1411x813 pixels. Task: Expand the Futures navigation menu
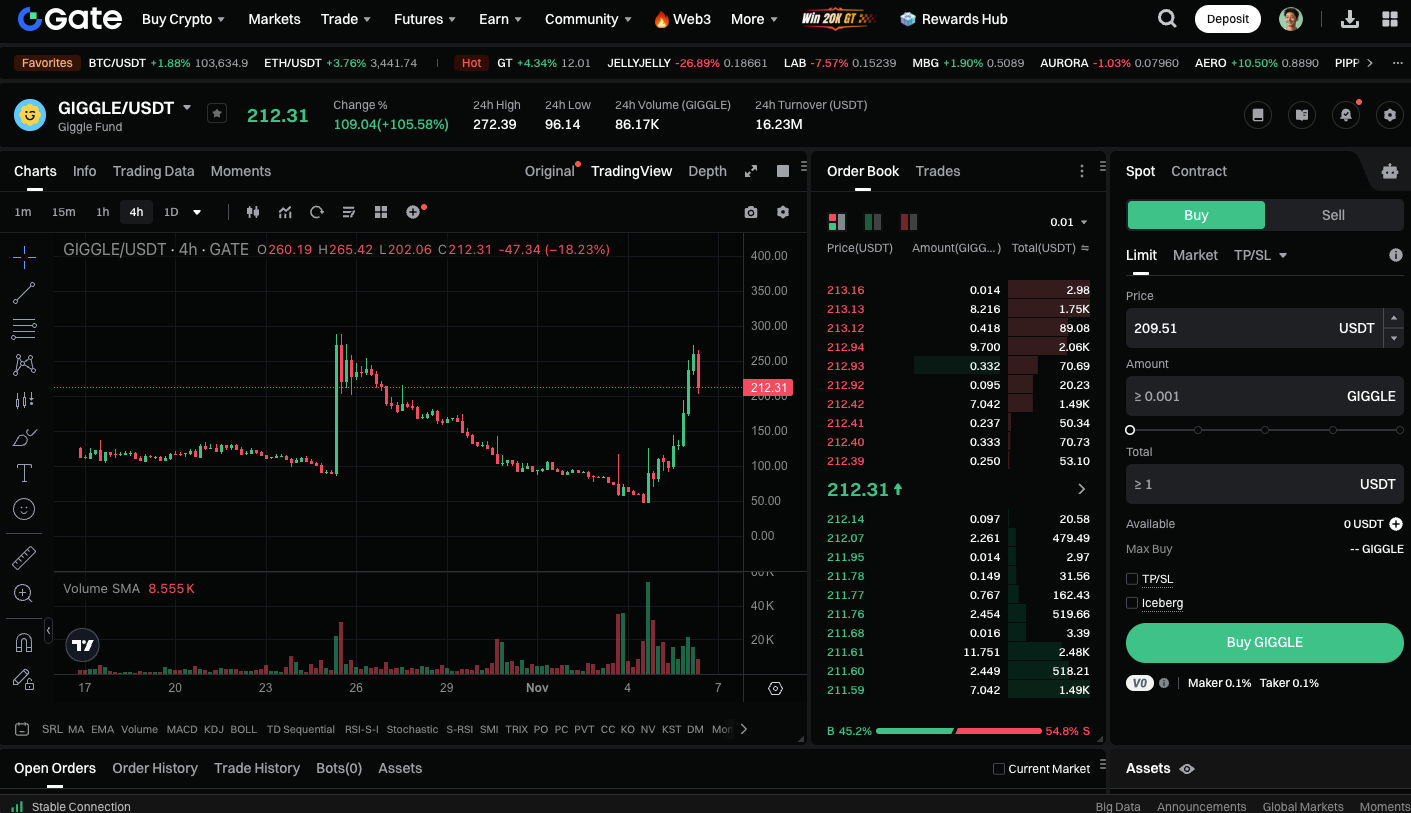[x=425, y=19]
